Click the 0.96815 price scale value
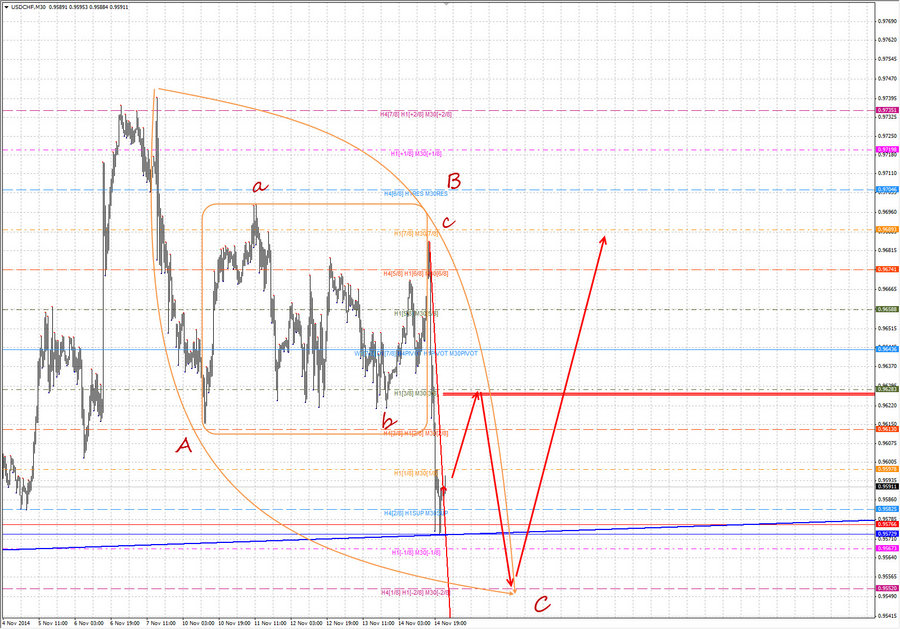 pyautogui.click(x=887, y=251)
